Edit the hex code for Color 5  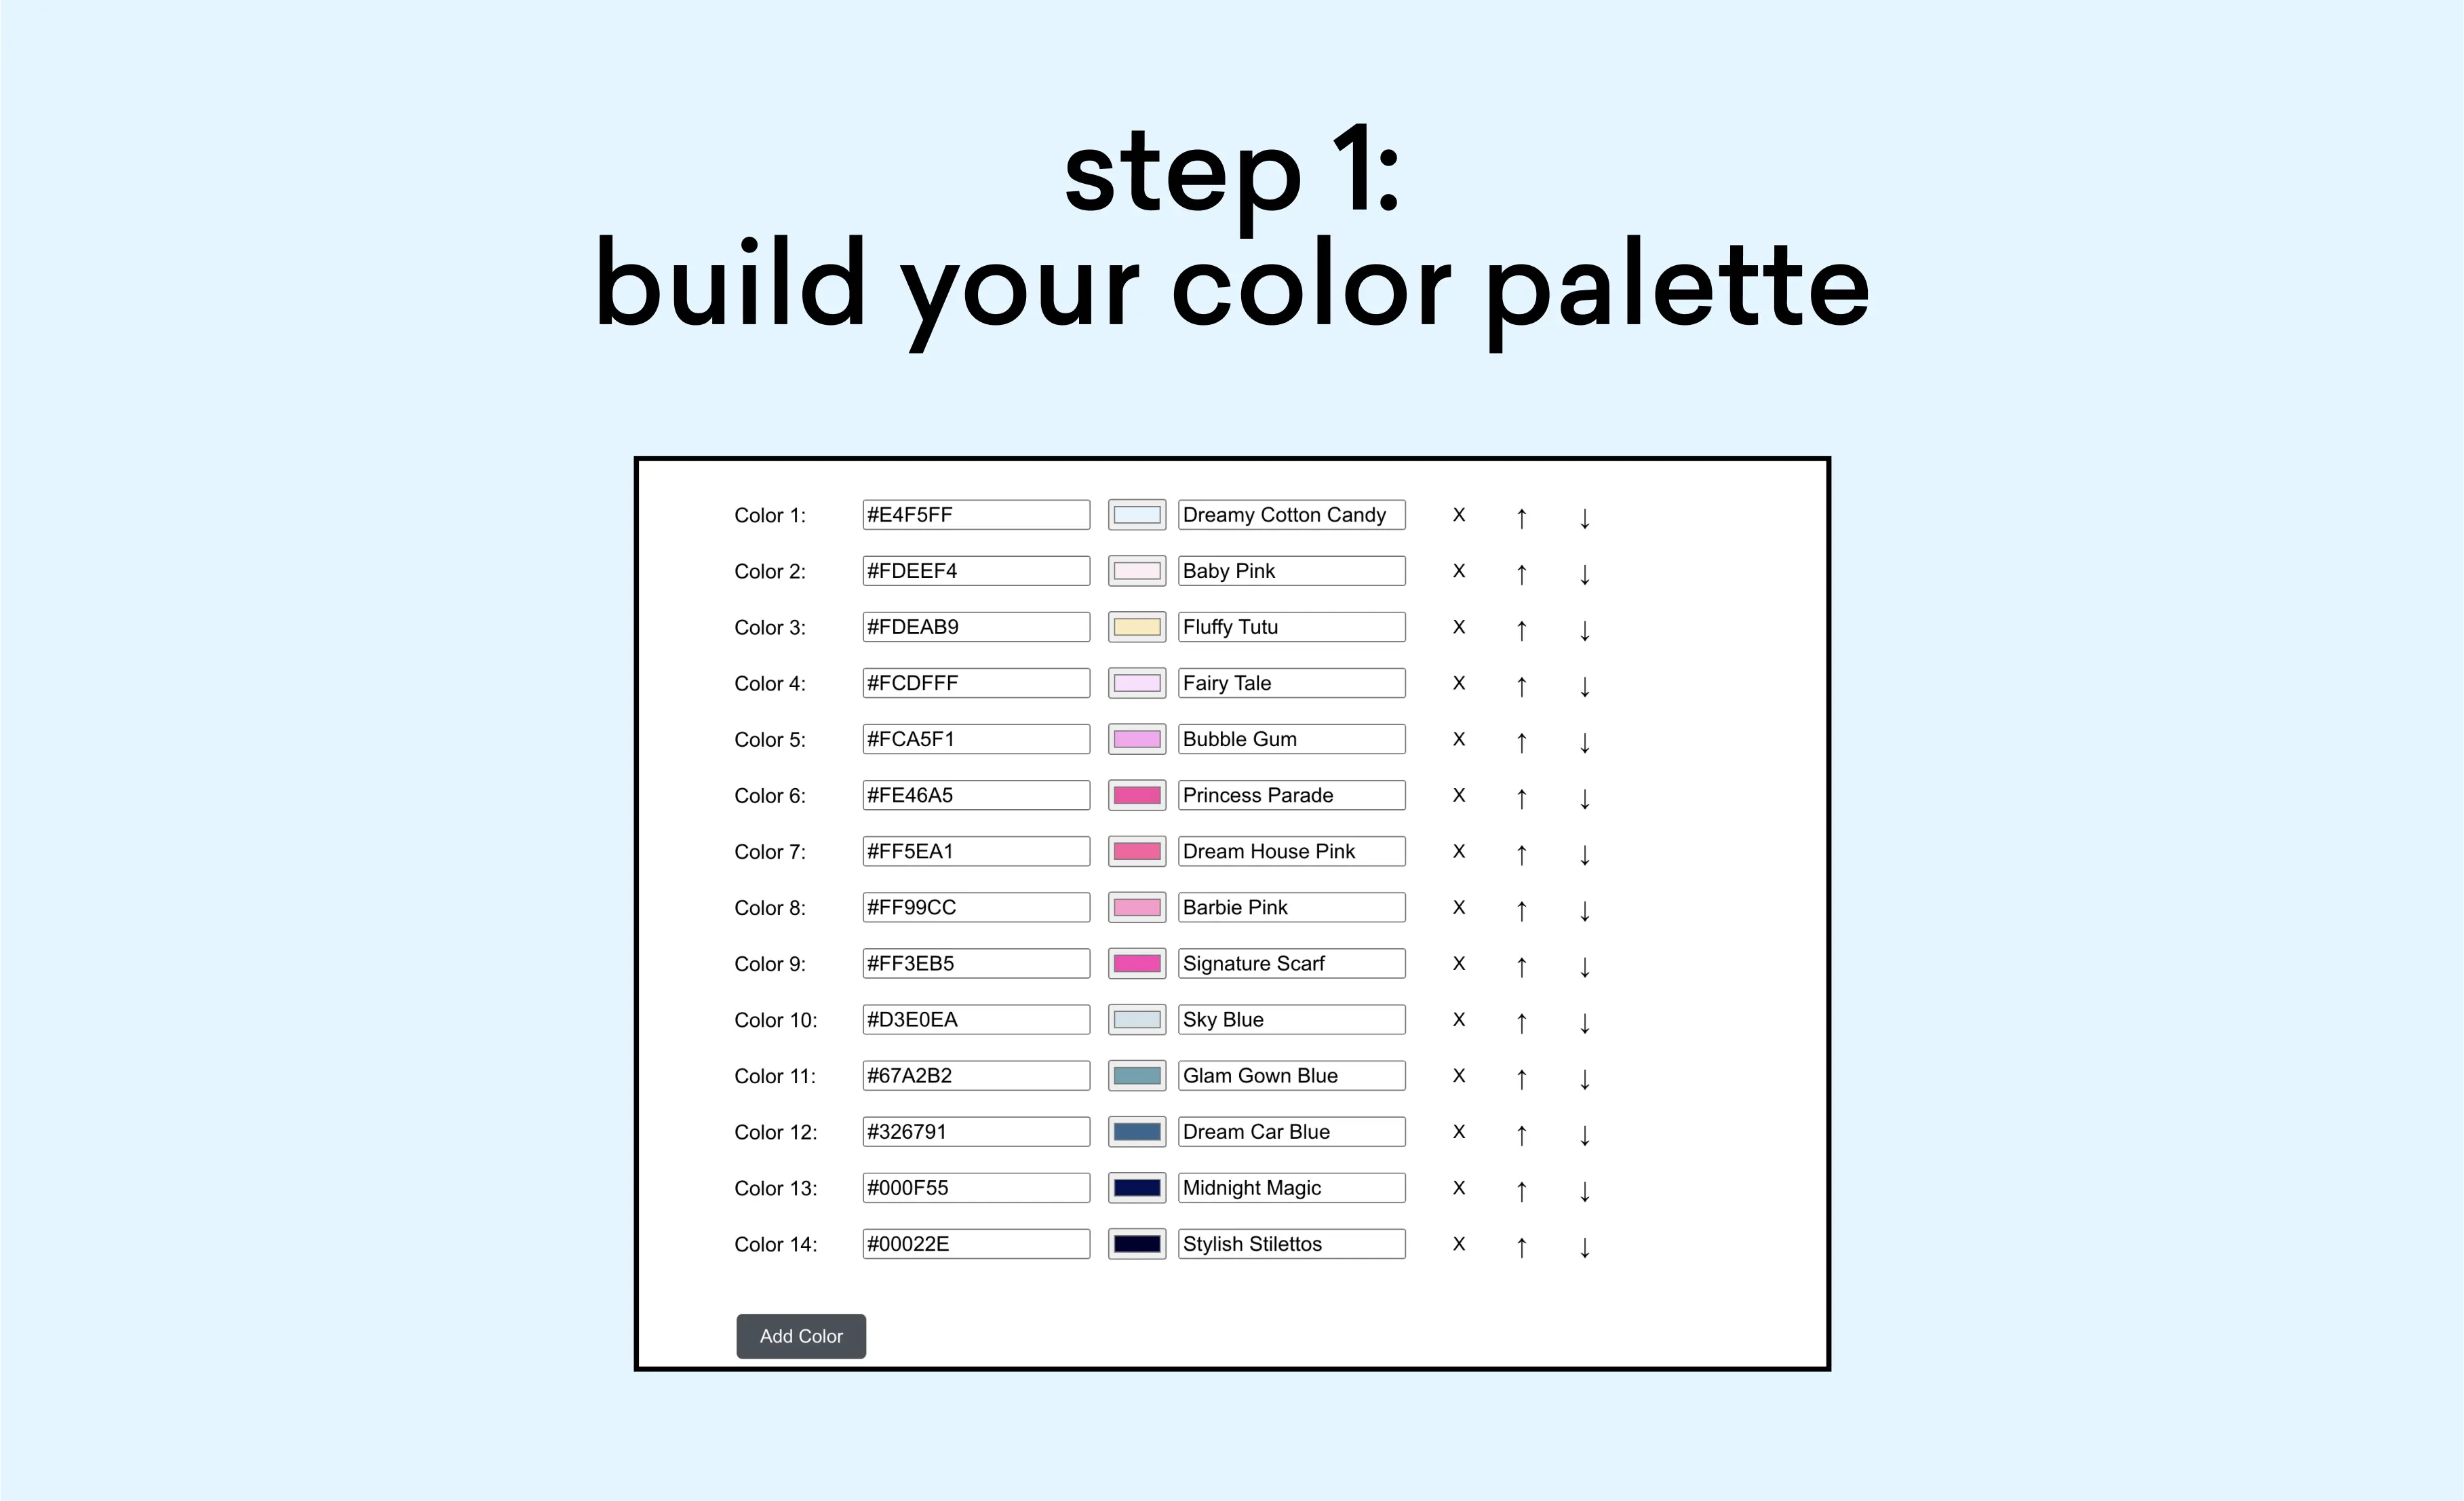(975, 739)
